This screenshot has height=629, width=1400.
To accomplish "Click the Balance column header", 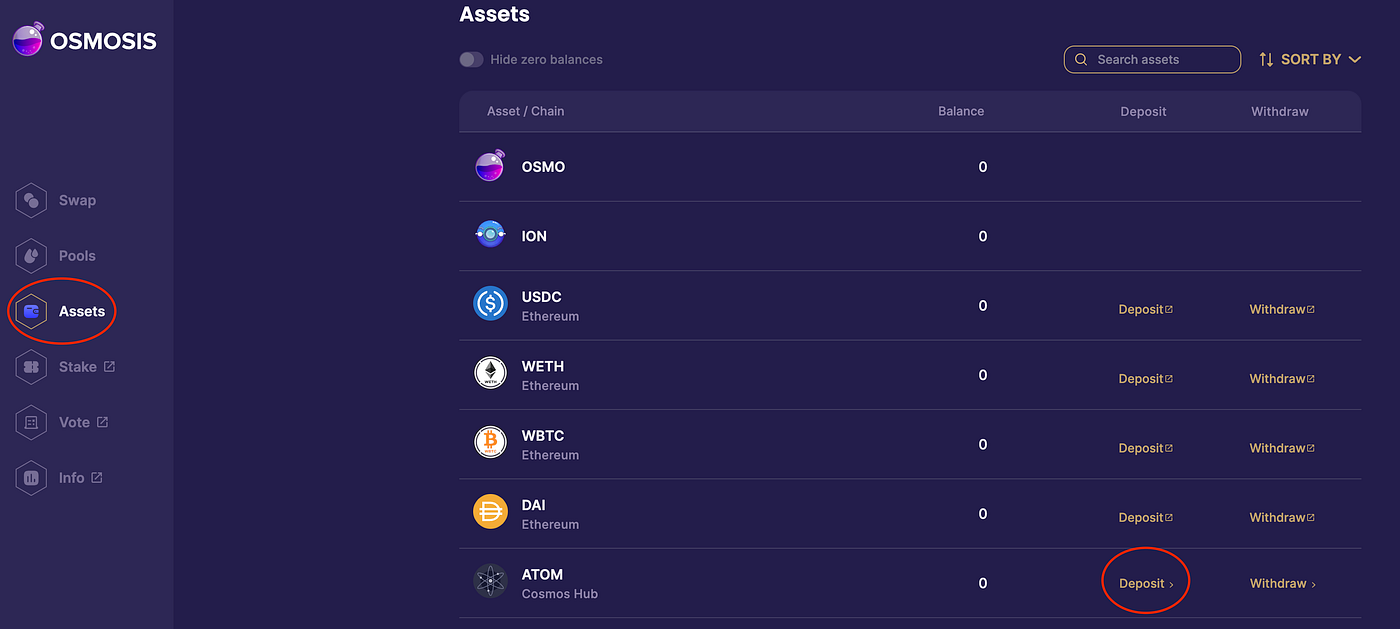I will pos(961,111).
